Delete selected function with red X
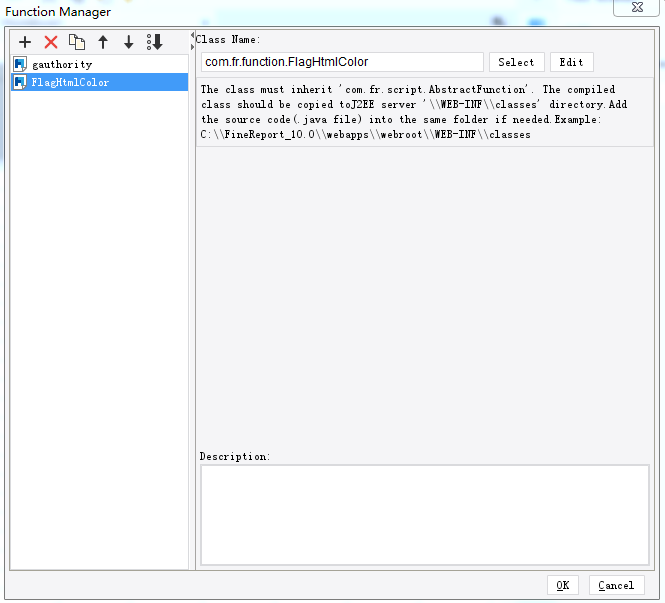Viewport: 665px width, 603px height. pos(51,42)
